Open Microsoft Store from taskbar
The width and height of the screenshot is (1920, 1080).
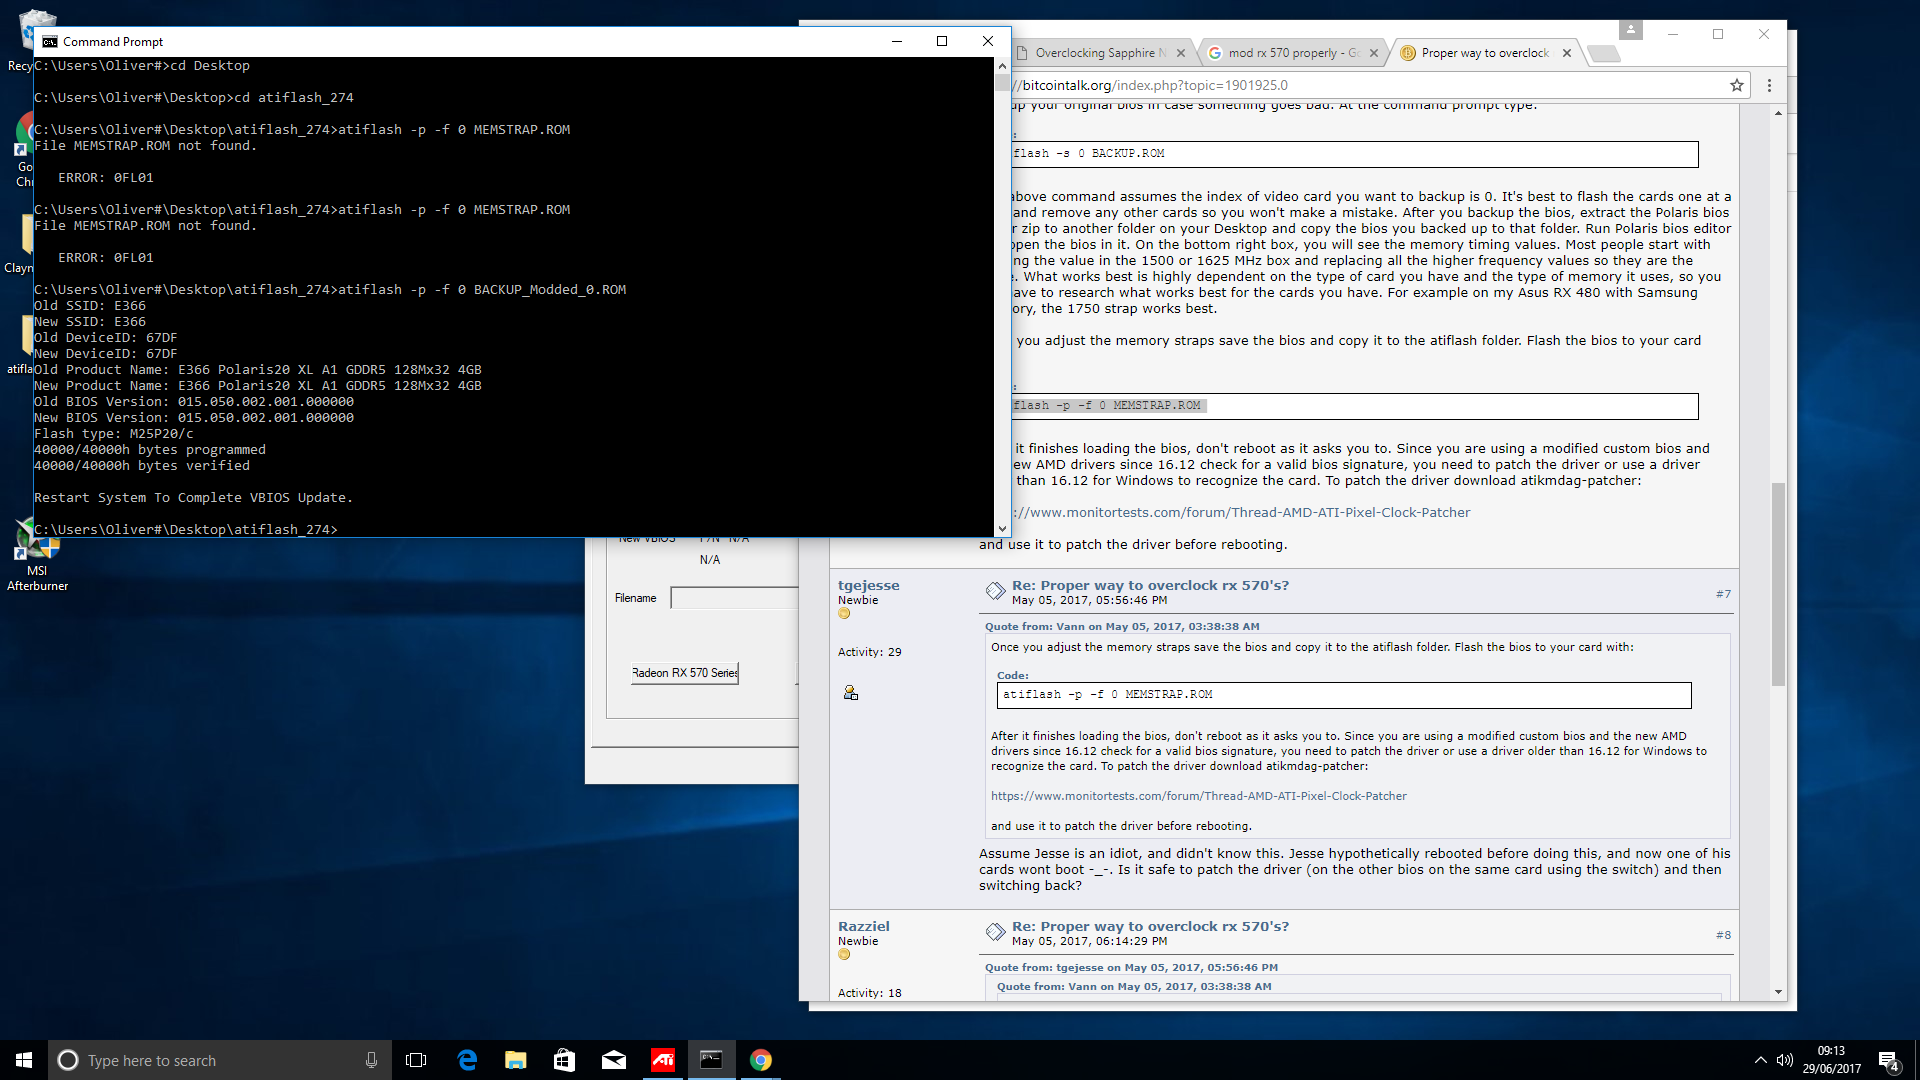point(564,1060)
